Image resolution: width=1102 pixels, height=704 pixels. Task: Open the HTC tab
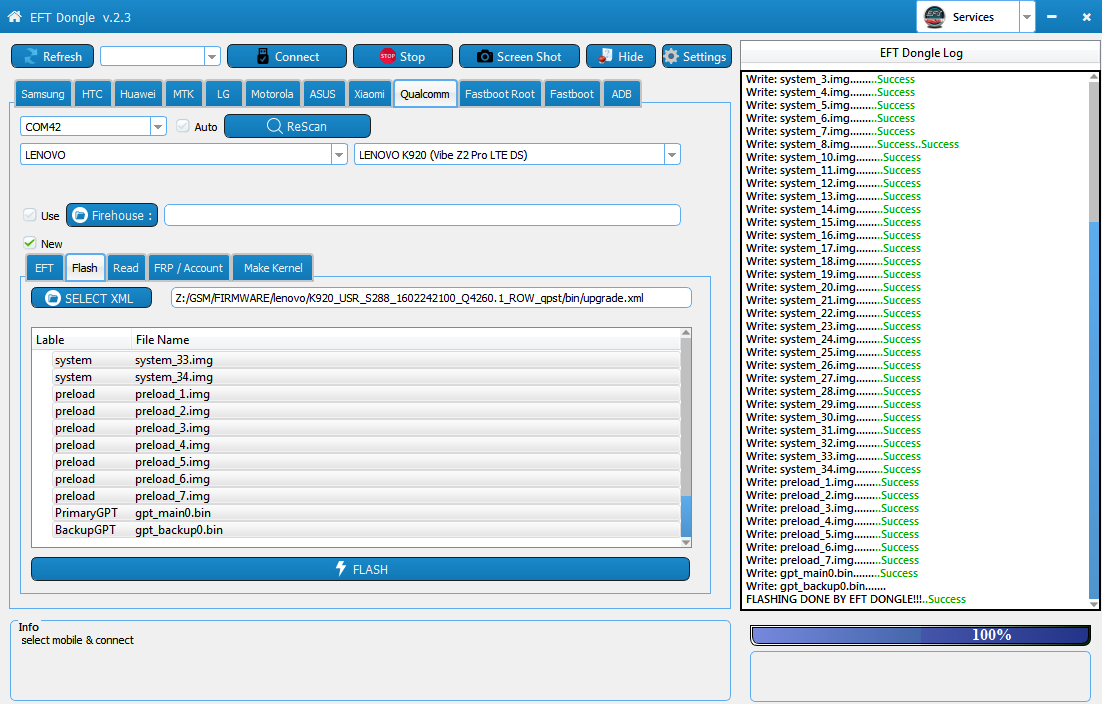(91, 93)
